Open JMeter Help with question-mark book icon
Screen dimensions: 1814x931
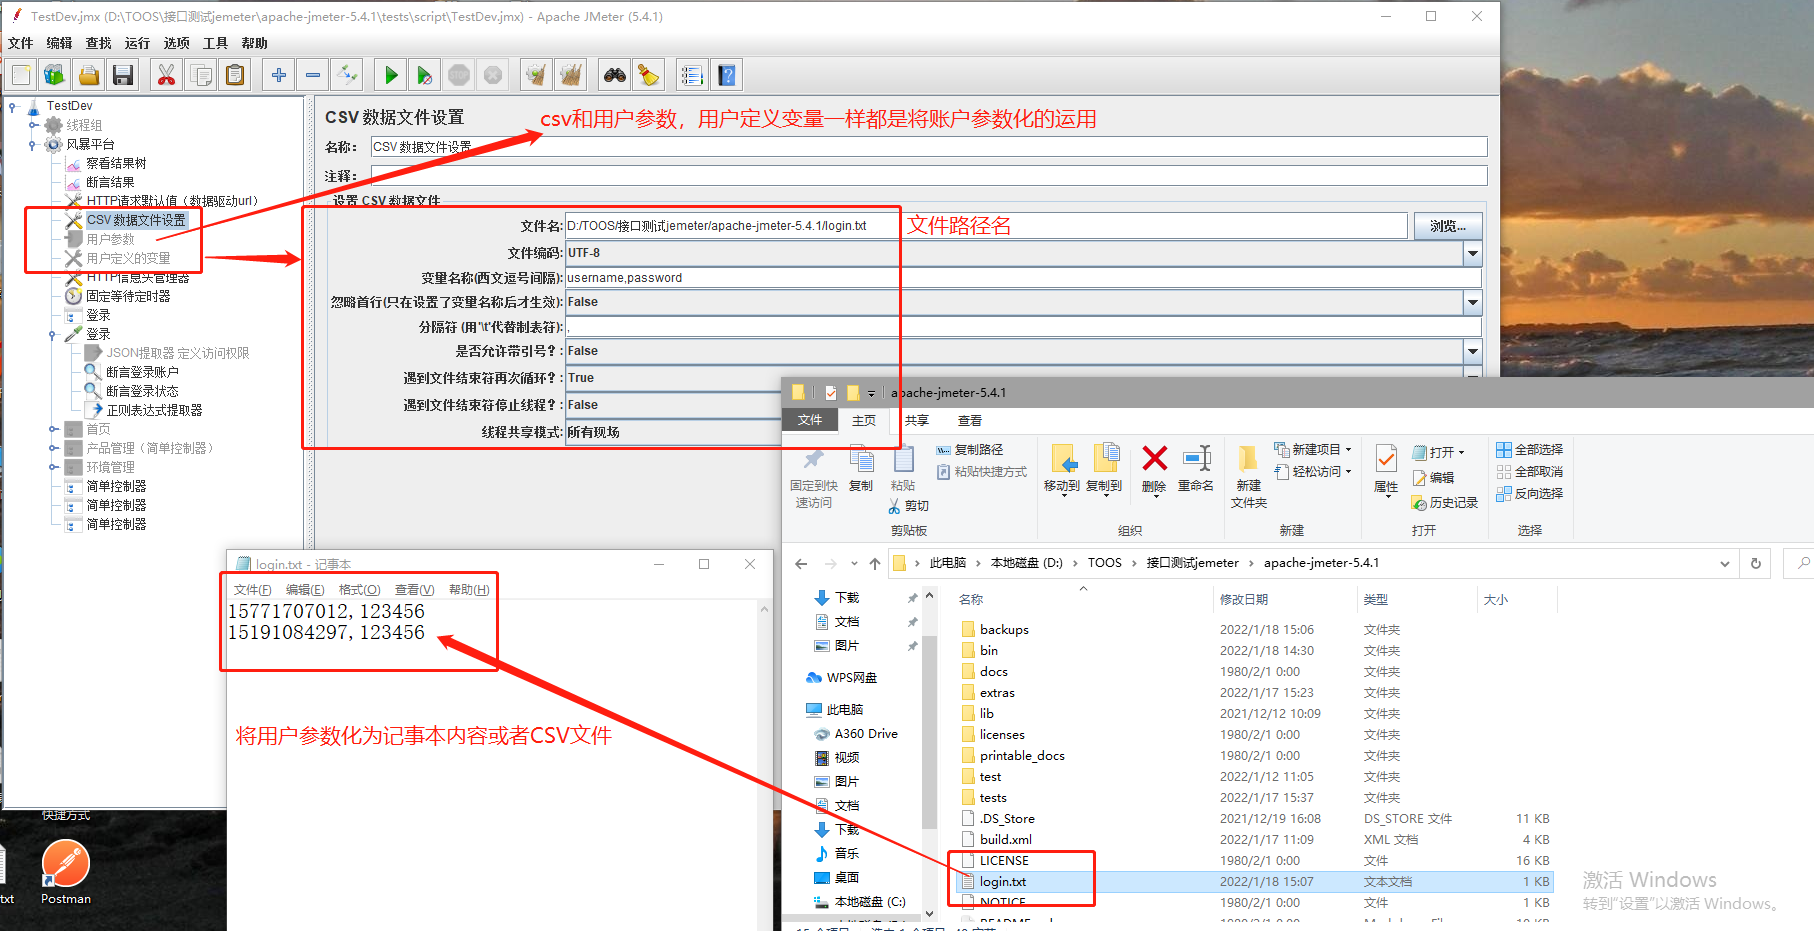[727, 75]
